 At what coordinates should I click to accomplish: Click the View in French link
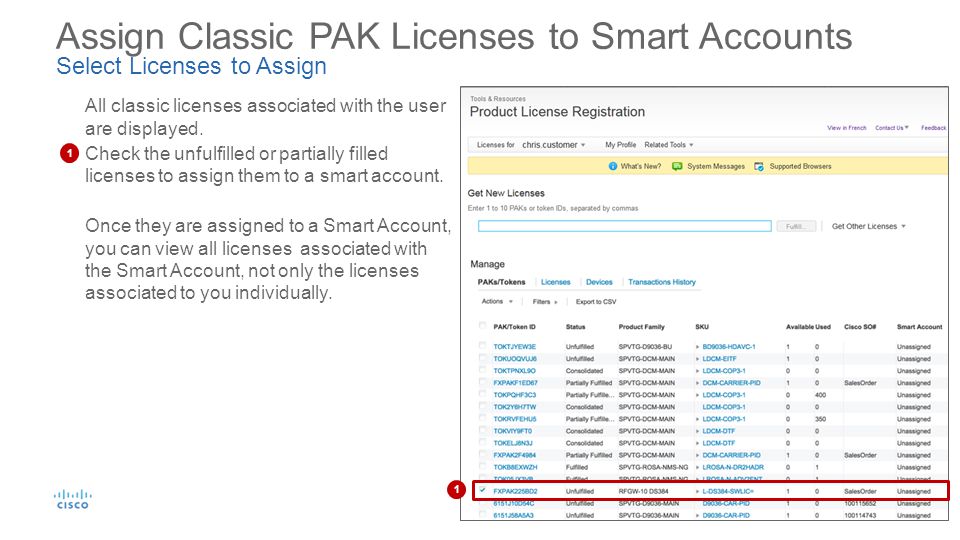(847, 128)
